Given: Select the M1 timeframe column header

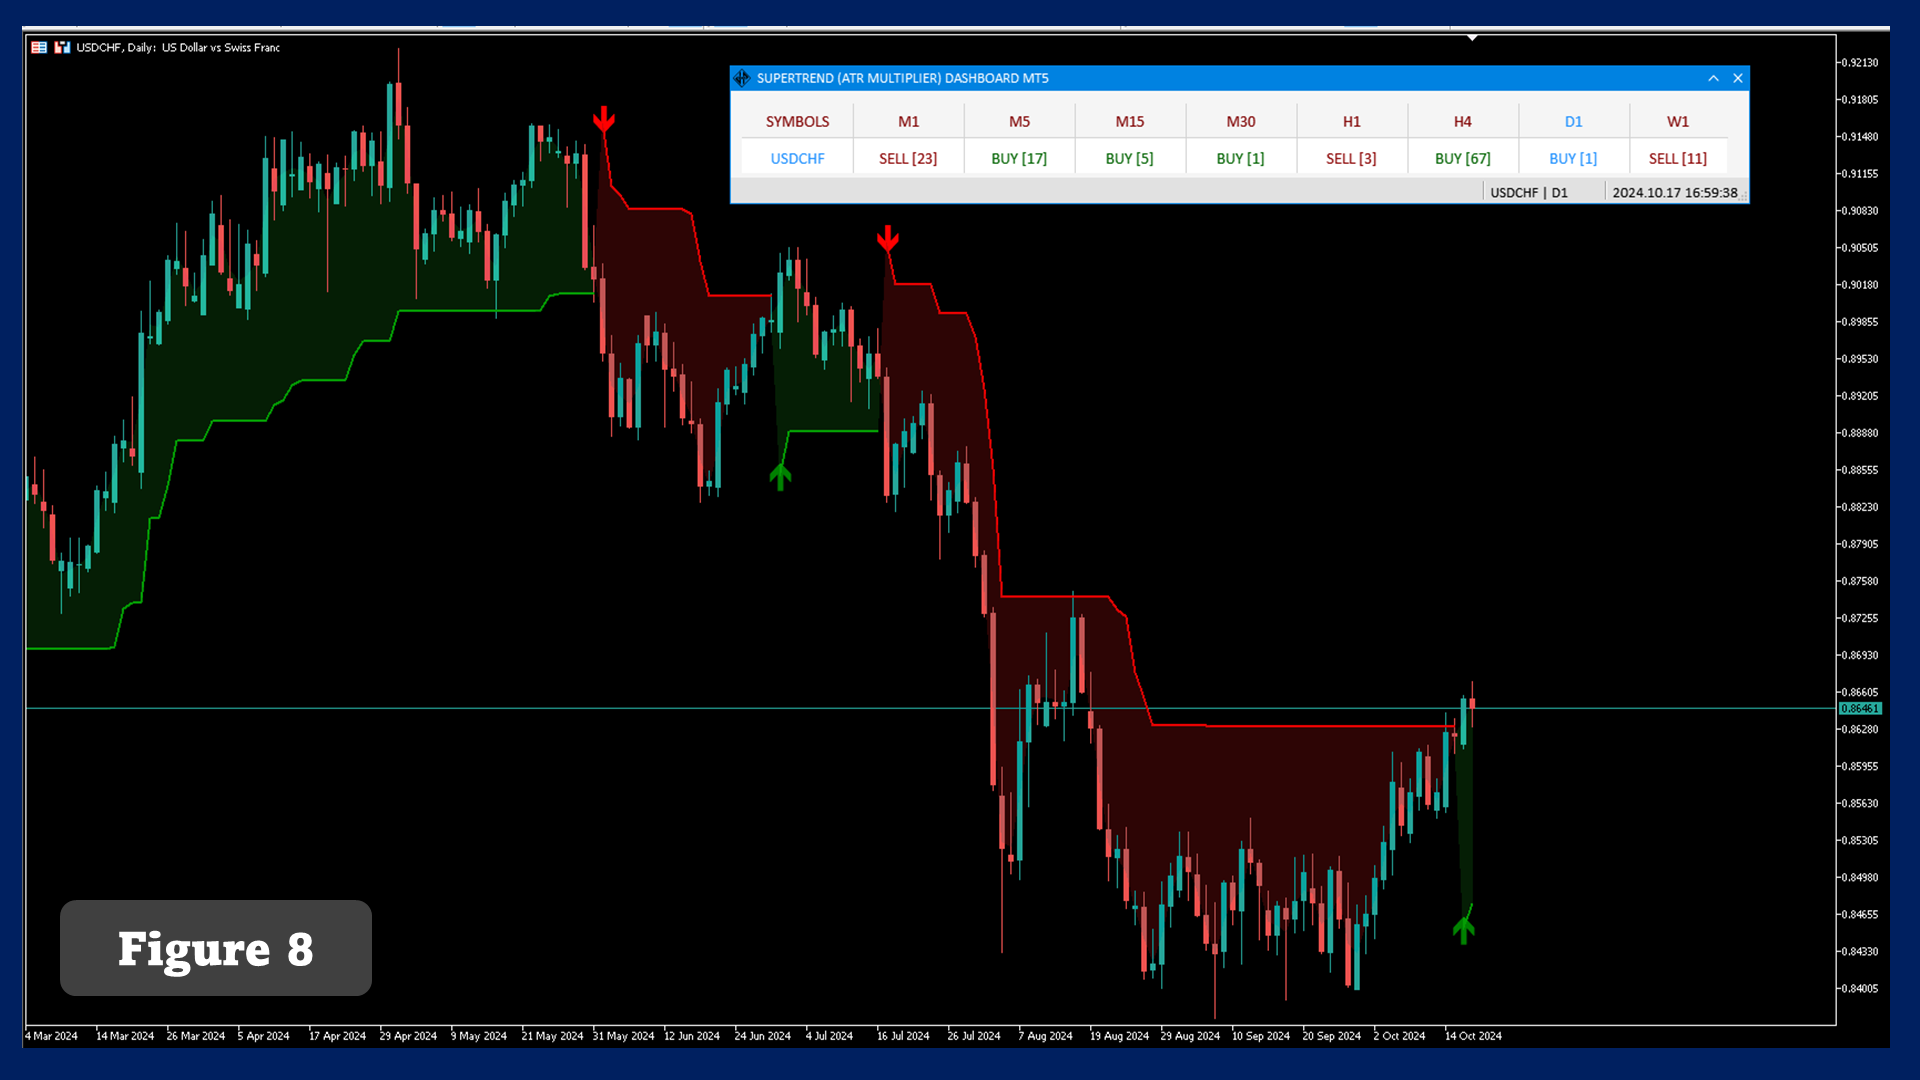Looking at the screenshot, I should pyautogui.click(x=908, y=121).
